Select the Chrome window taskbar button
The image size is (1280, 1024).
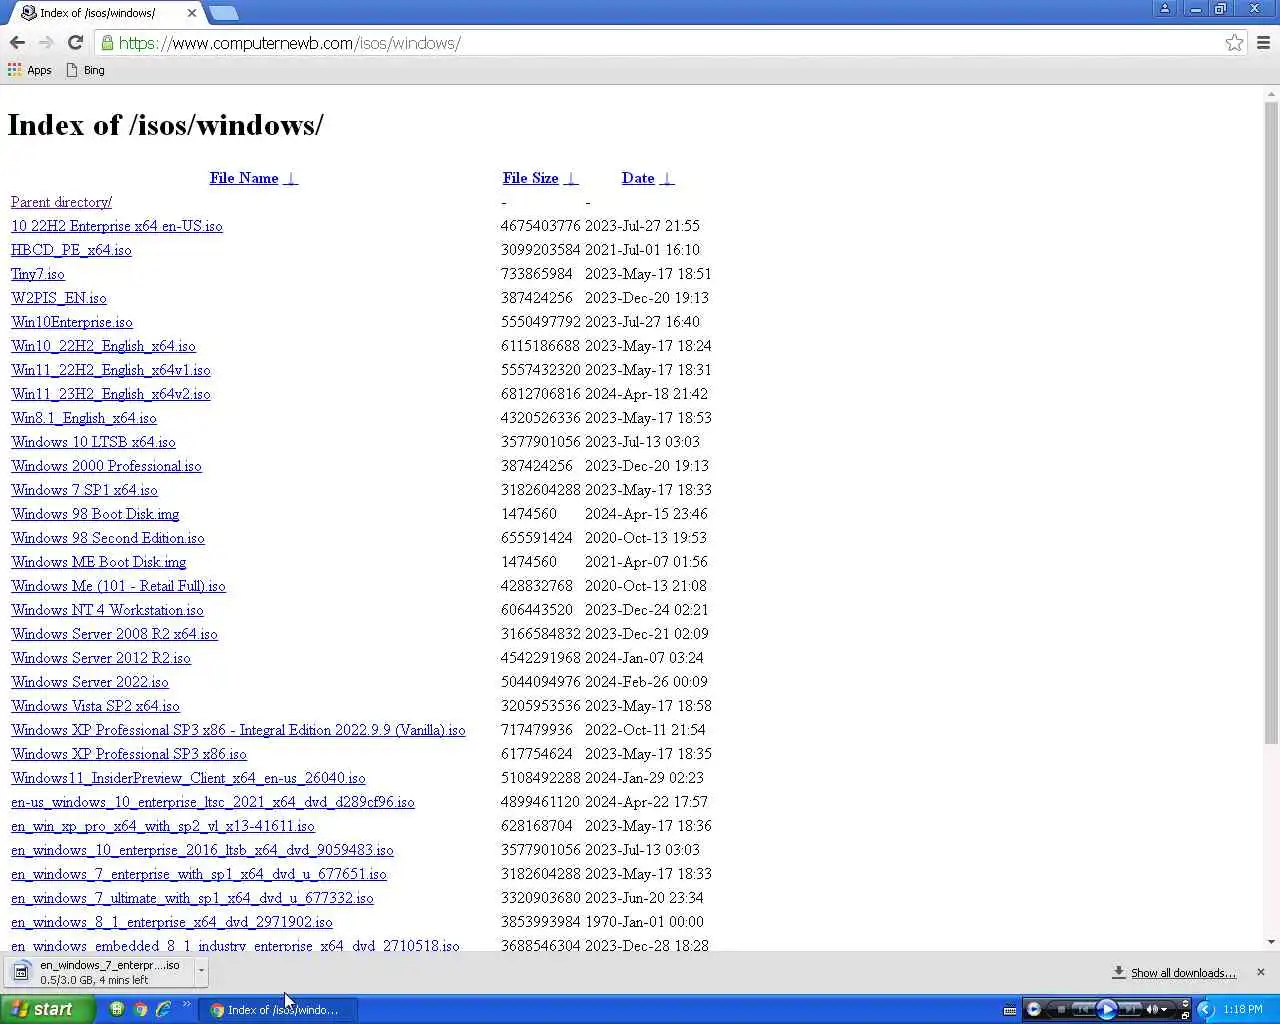coord(278,1010)
